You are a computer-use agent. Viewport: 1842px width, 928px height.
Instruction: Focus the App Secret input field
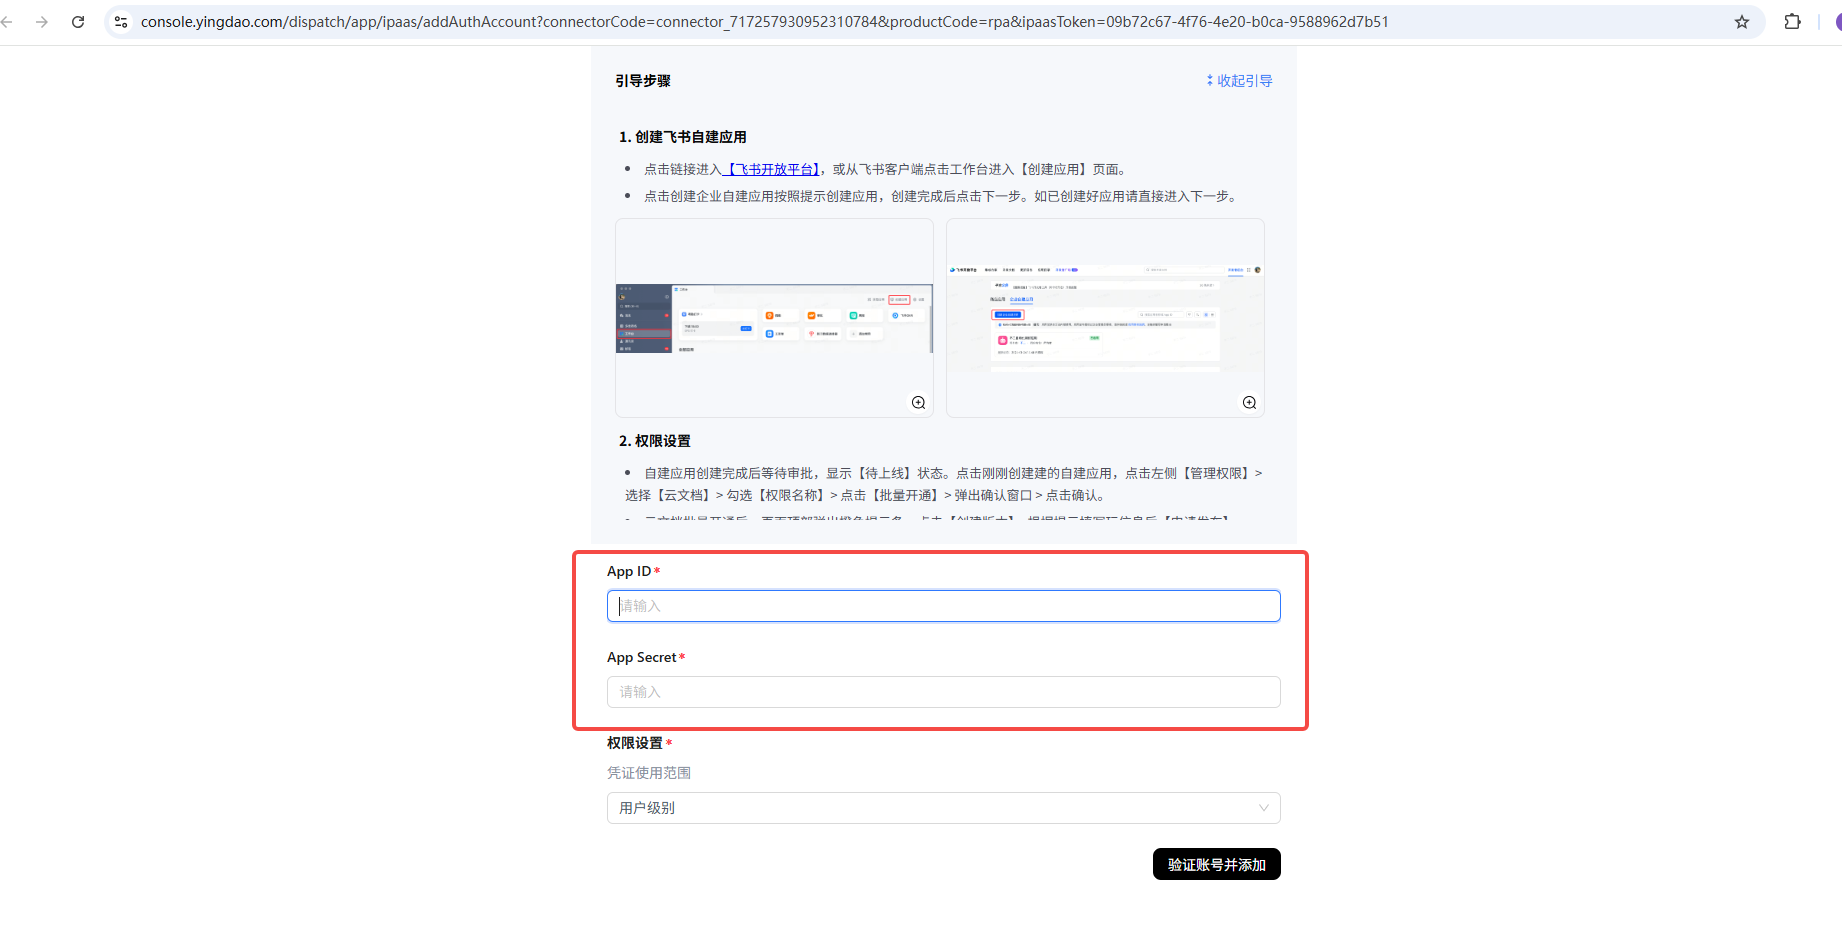click(x=943, y=692)
